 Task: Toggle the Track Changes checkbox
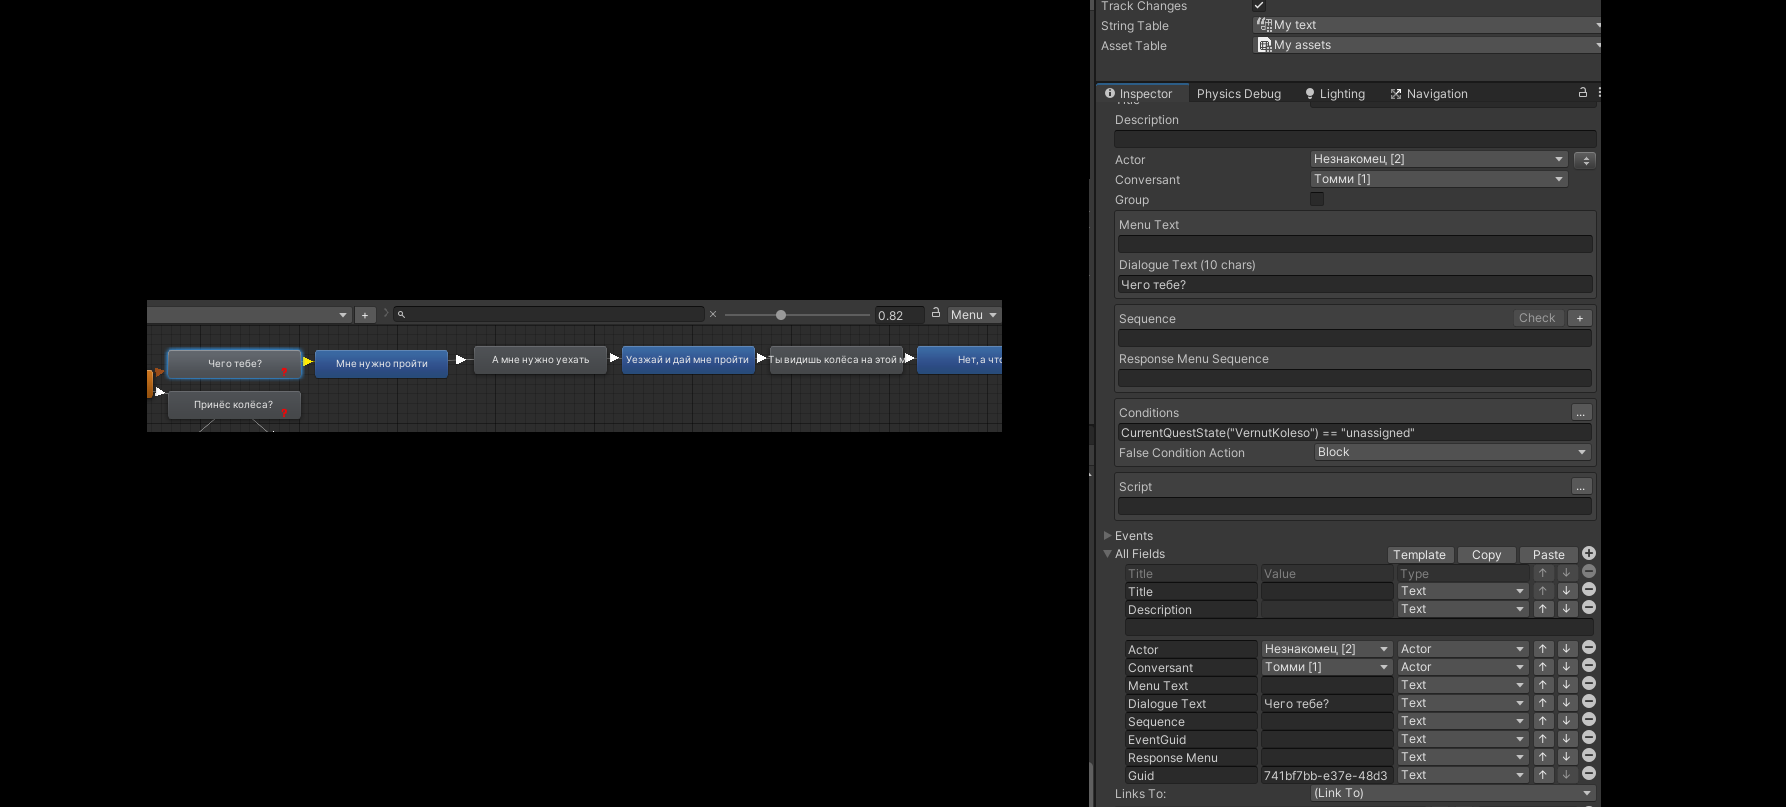1259,6
